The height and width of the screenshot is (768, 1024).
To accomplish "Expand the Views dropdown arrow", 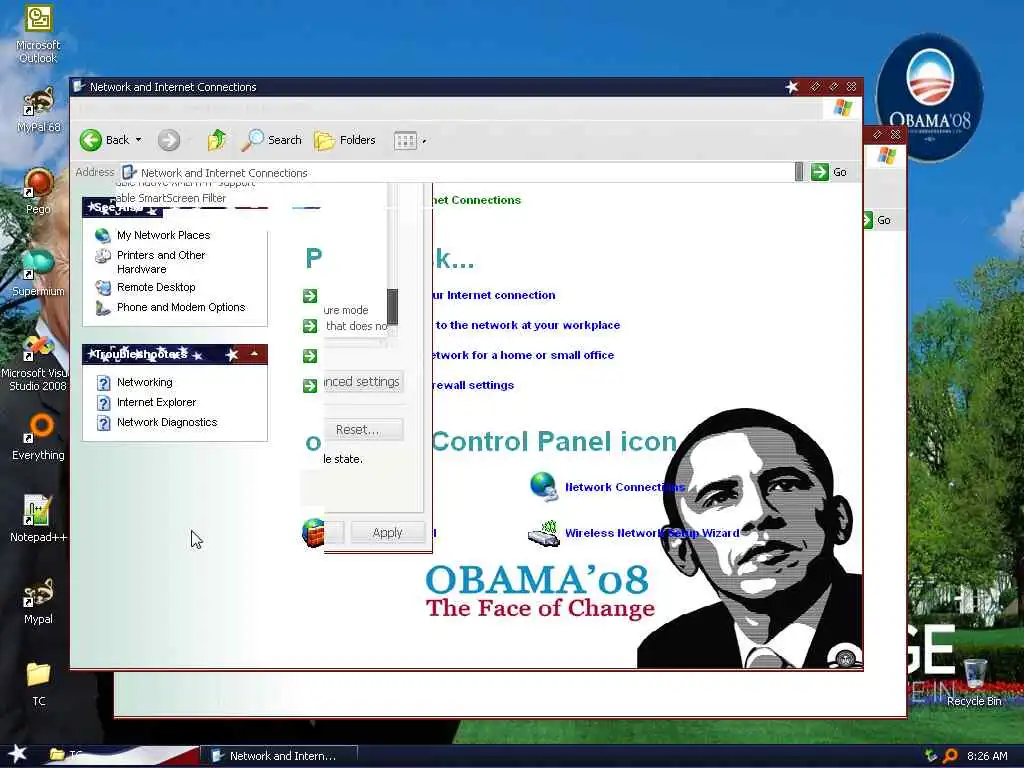I will point(424,140).
